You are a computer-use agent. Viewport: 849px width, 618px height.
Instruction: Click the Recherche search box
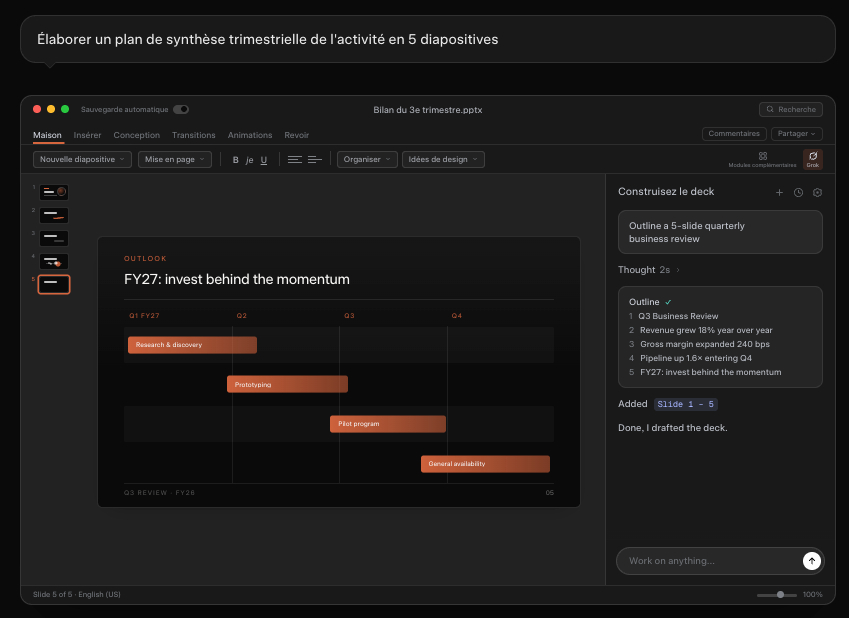[791, 109]
